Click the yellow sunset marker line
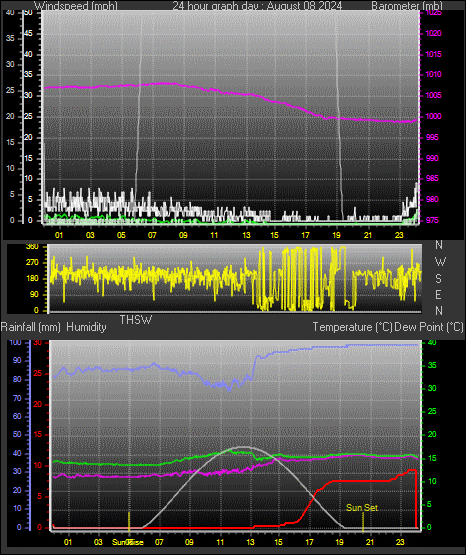Screen dimensions: 466x555 [363, 522]
